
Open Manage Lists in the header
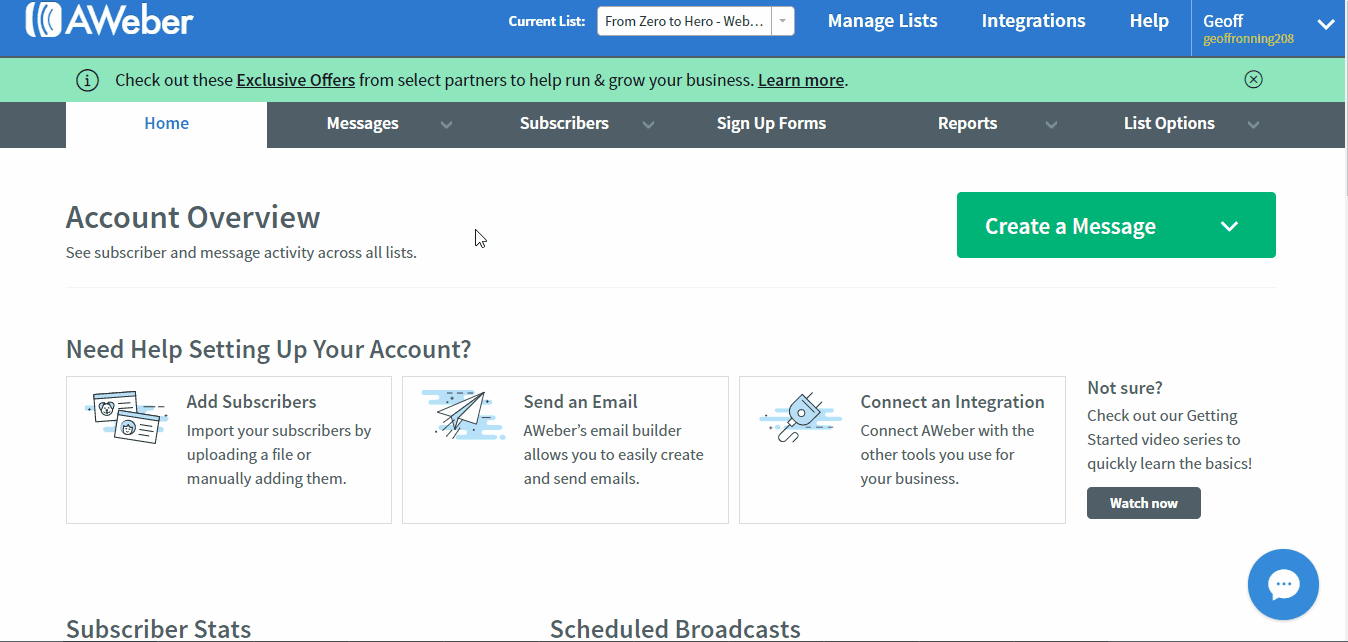tap(883, 21)
